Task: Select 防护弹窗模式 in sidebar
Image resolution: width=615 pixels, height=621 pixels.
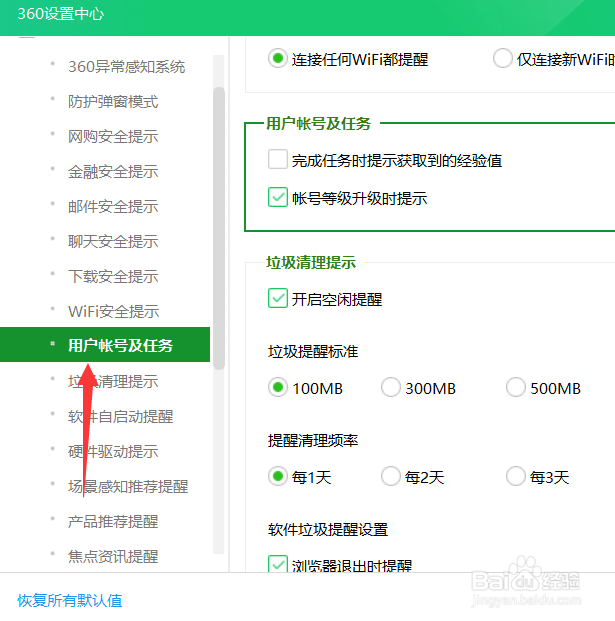Action: (x=113, y=101)
